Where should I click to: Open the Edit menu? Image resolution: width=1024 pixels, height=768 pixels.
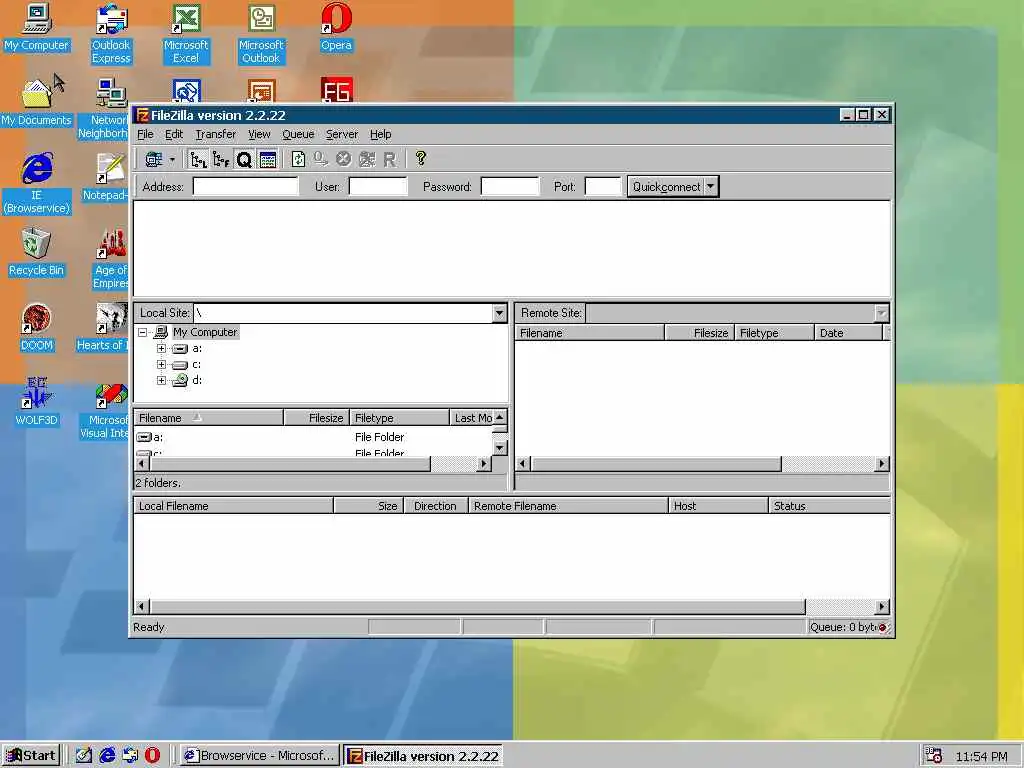(174, 135)
